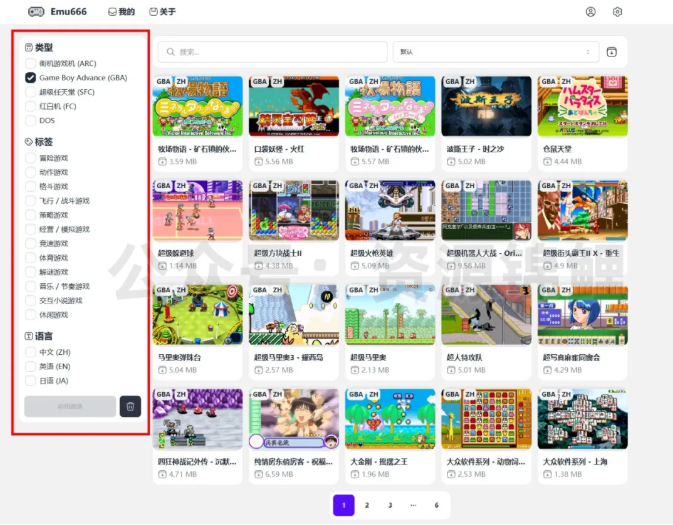Click download icon next to 2.13 MB
Viewport: 673px width, 525px height.
(355, 370)
